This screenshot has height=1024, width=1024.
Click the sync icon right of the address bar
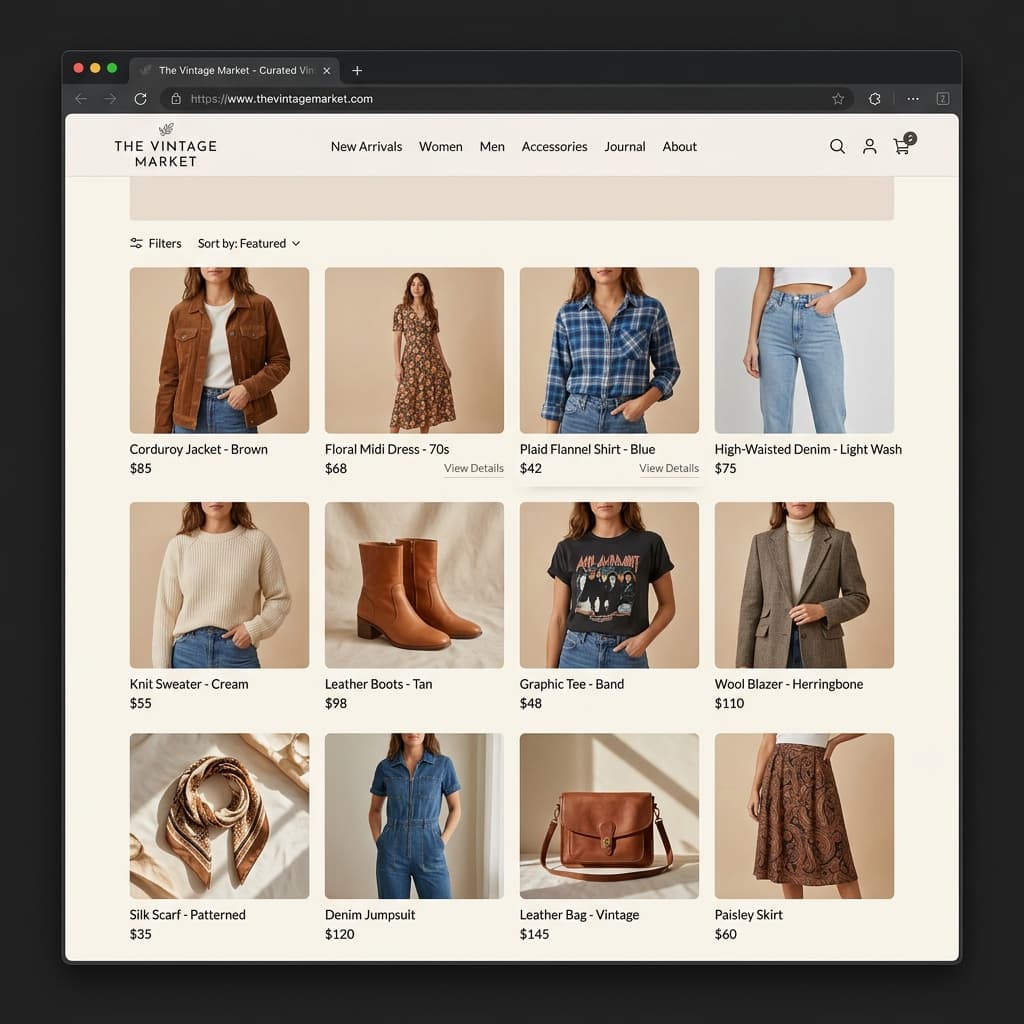pos(874,98)
